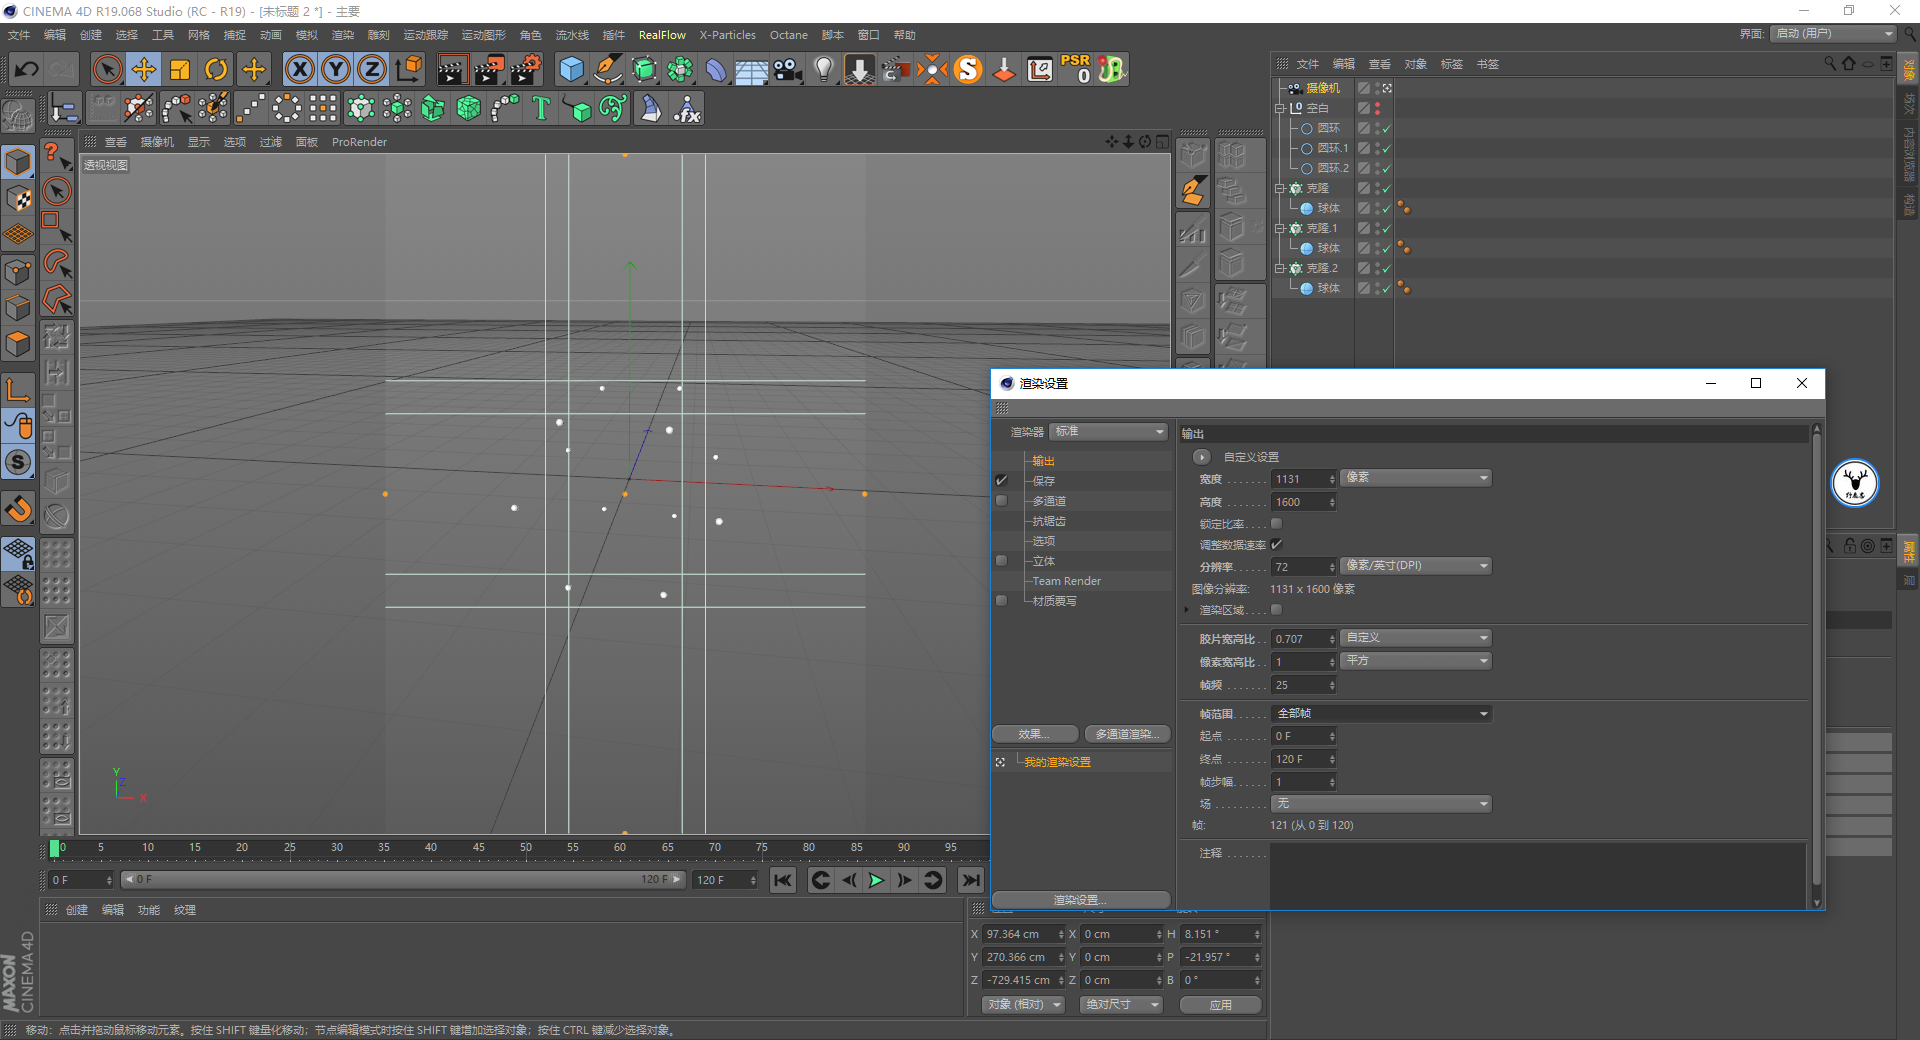Click the 多通道渲染... button
This screenshot has width=1920, height=1040.
[1127, 734]
